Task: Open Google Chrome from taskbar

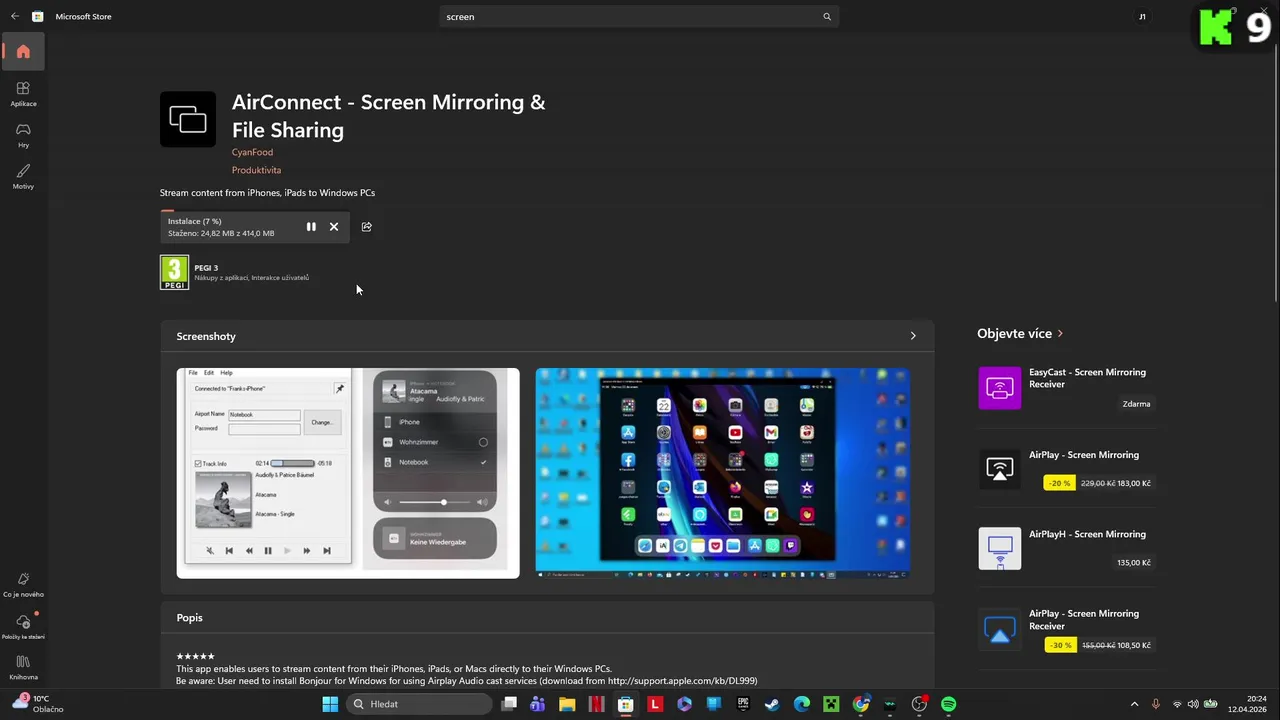Action: point(860,704)
